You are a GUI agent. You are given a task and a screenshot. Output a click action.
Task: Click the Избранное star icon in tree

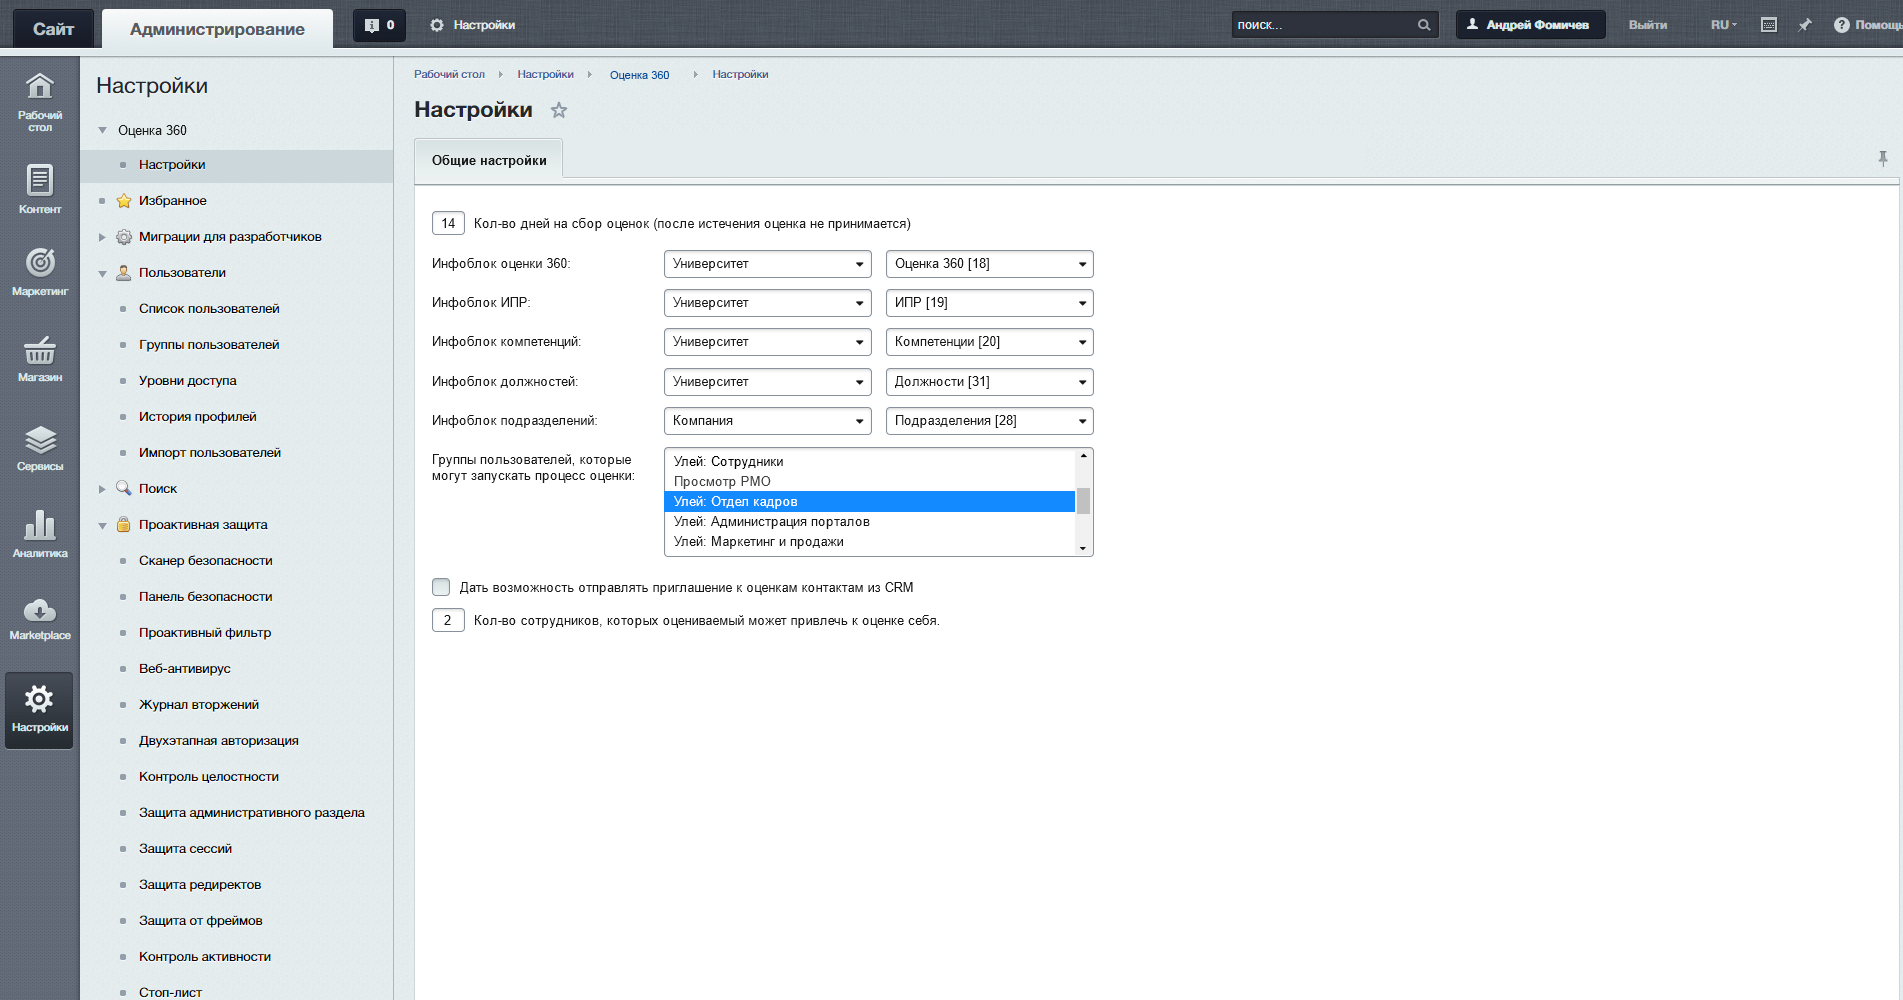124,201
